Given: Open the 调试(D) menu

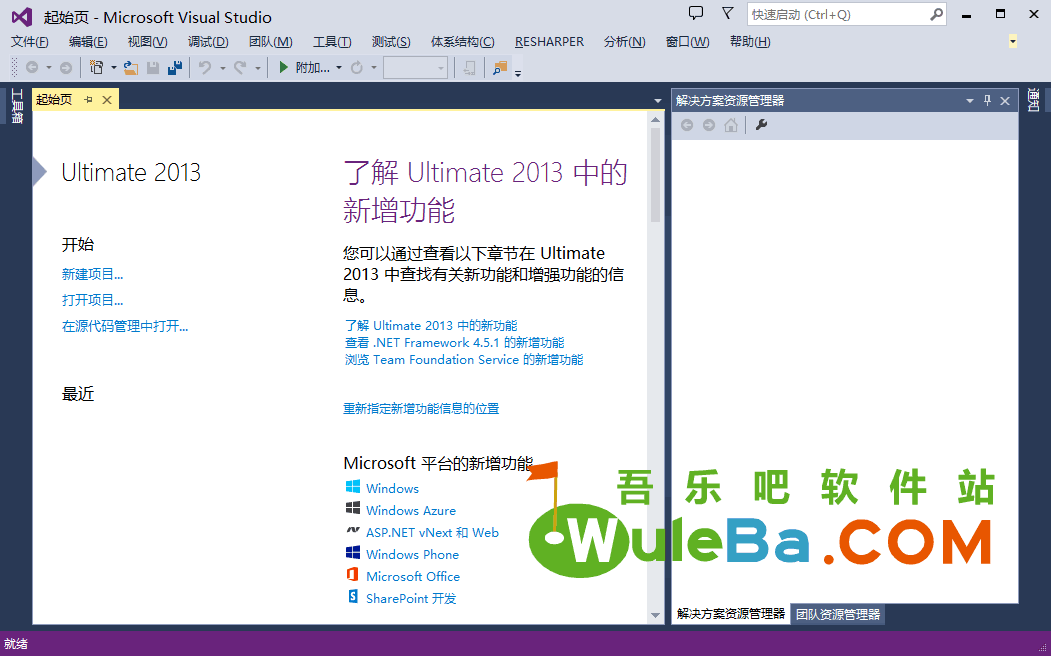Looking at the screenshot, I should coord(208,42).
